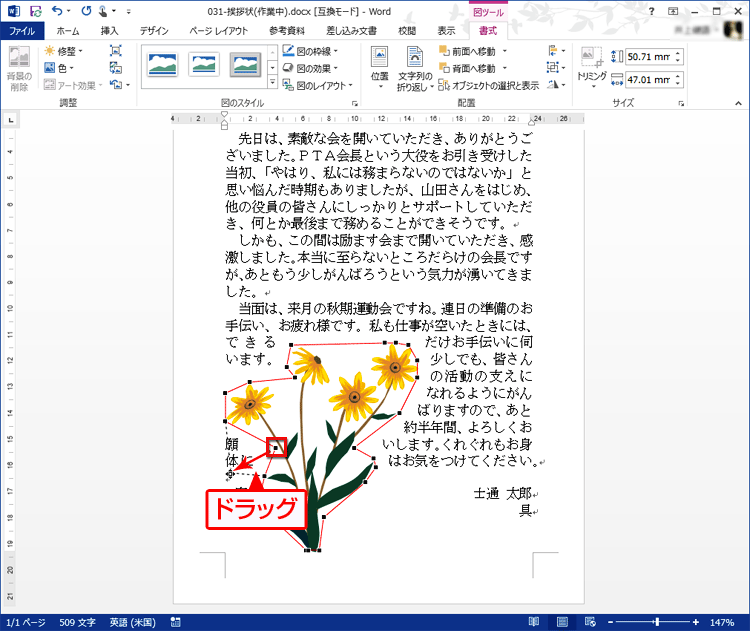Click the Redo/Repeat icon

coord(86,11)
